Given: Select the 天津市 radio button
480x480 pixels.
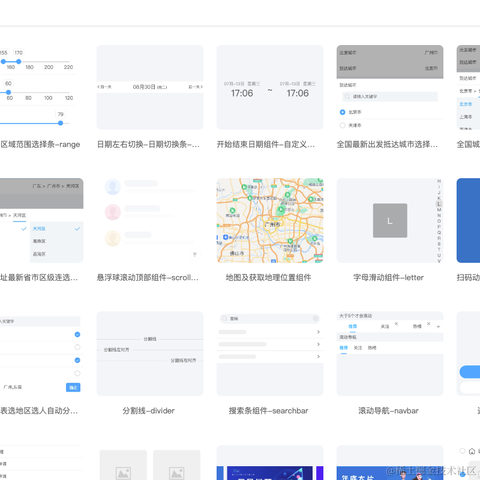Looking at the screenshot, I should pos(342,125).
